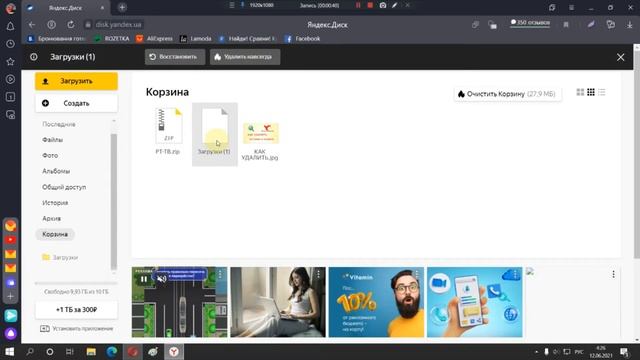This screenshot has width=640, height=360.
Task: Open Загрузки folder in sidebar
Action: (60, 258)
